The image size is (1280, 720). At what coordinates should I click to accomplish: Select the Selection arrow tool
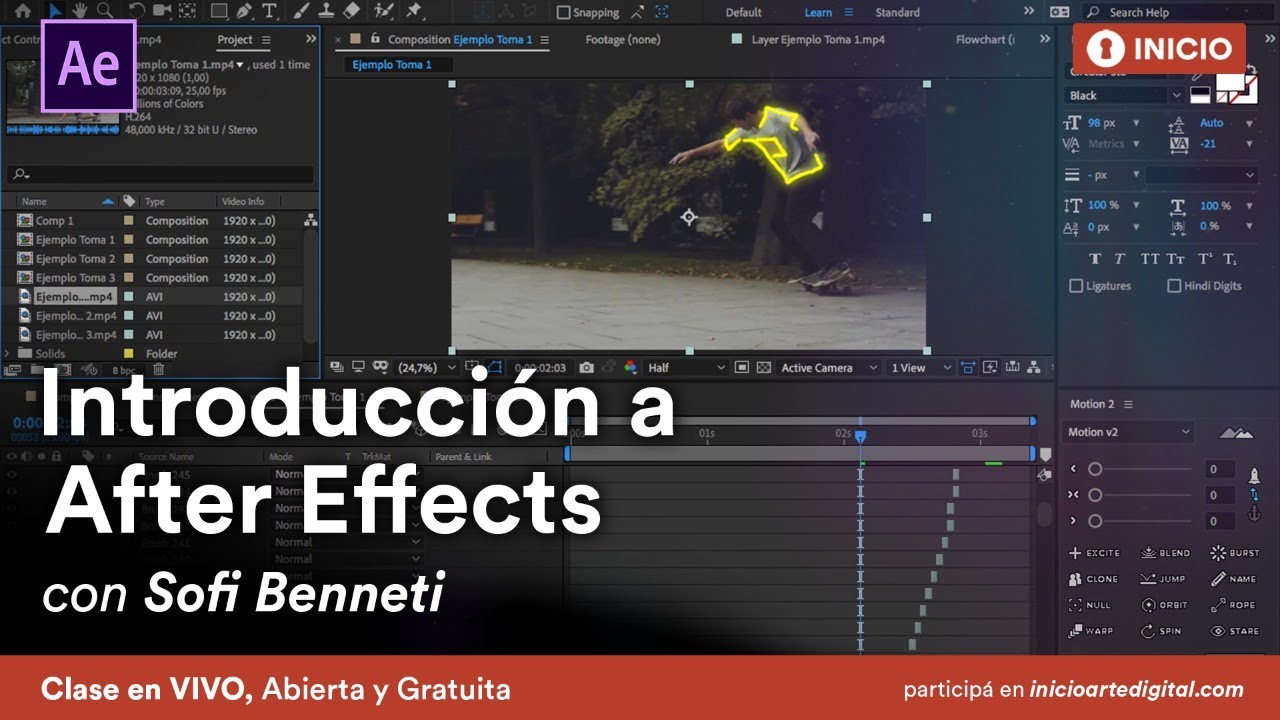click(x=56, y=11)
